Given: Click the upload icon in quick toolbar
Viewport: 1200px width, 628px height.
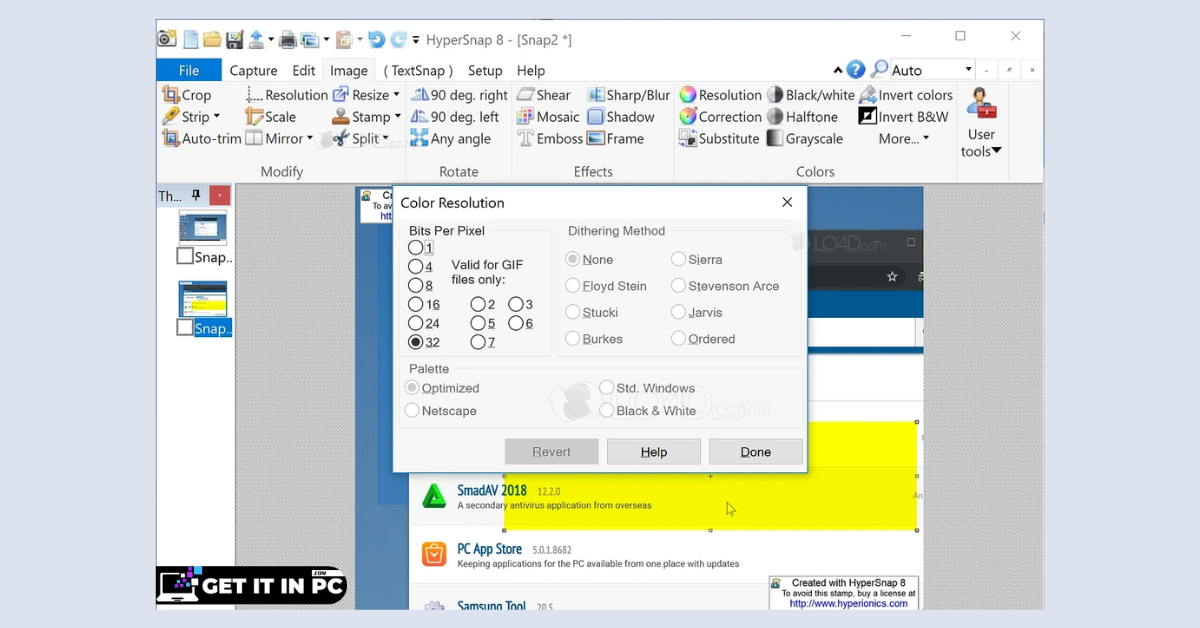Looking at the screenshot, I should pos(256,39).
